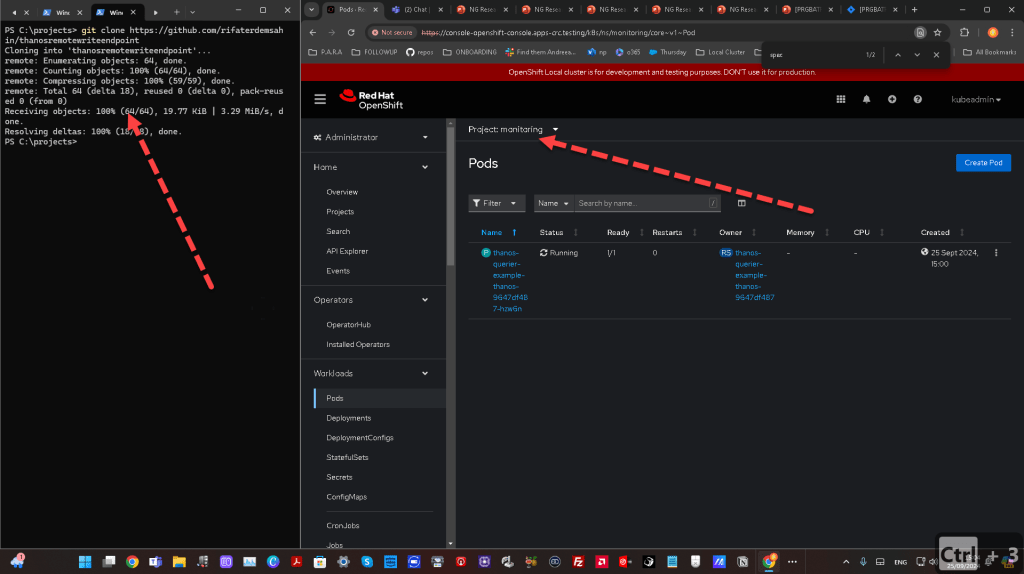Reload the browser page

tap(351, 32)
